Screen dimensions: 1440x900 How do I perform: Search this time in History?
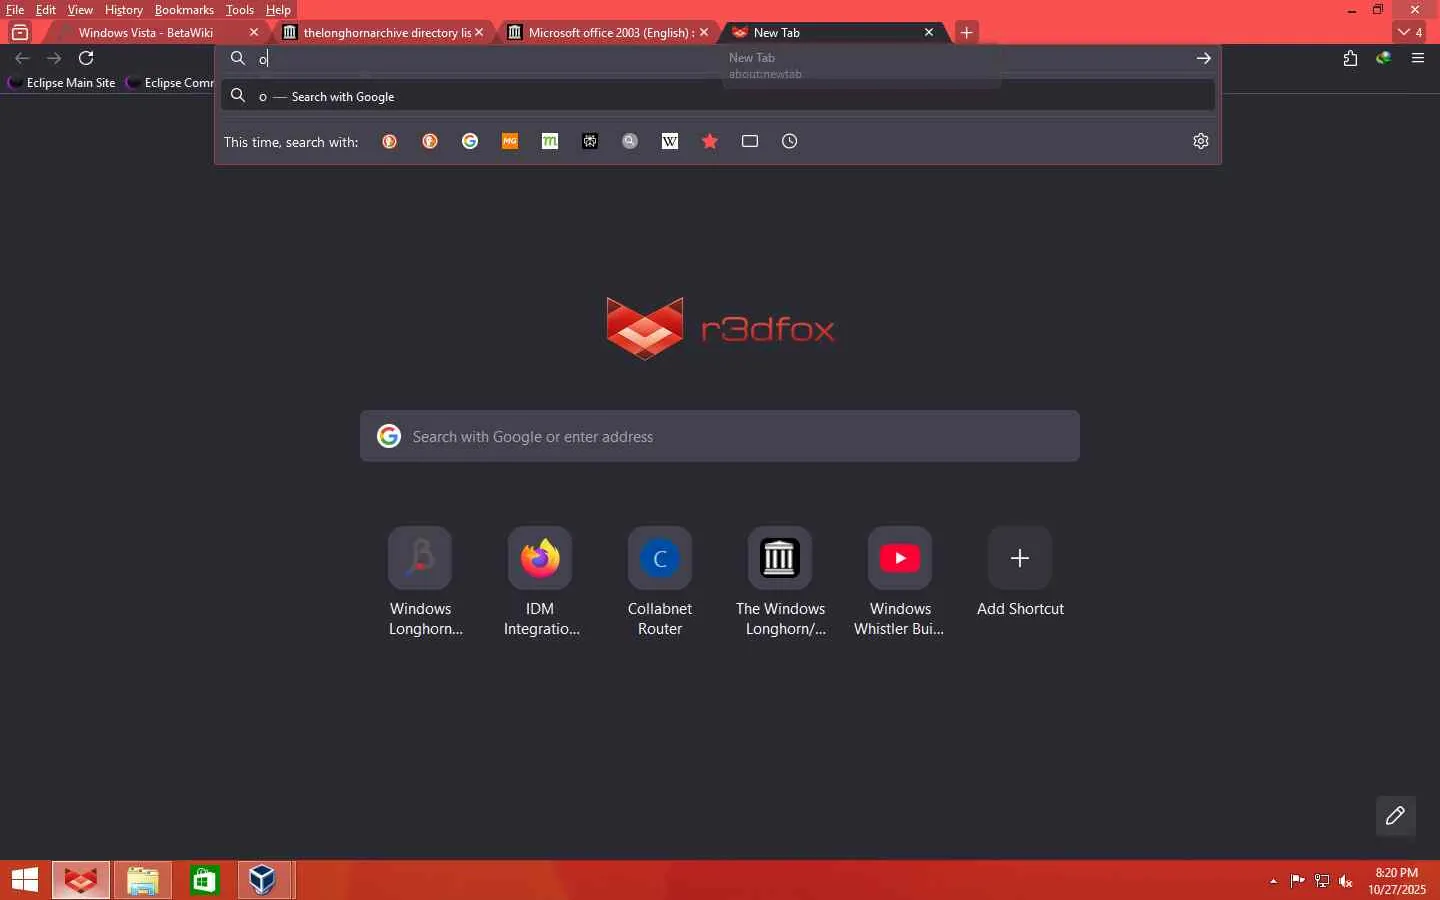point(790,142)
